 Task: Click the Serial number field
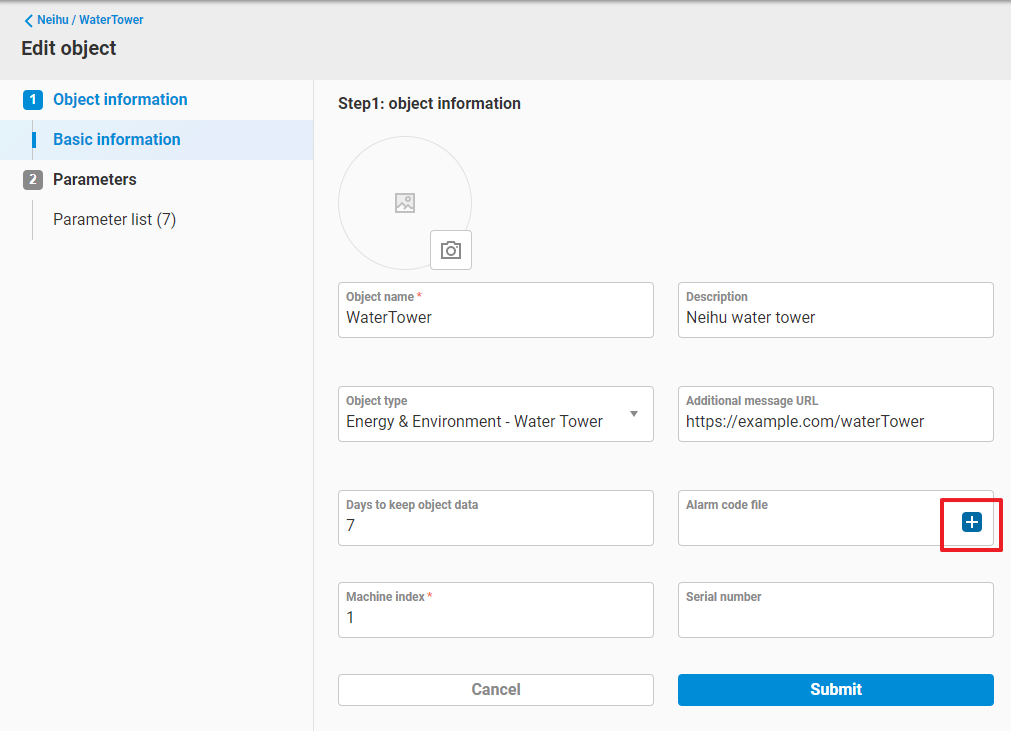tap(835, 618)
